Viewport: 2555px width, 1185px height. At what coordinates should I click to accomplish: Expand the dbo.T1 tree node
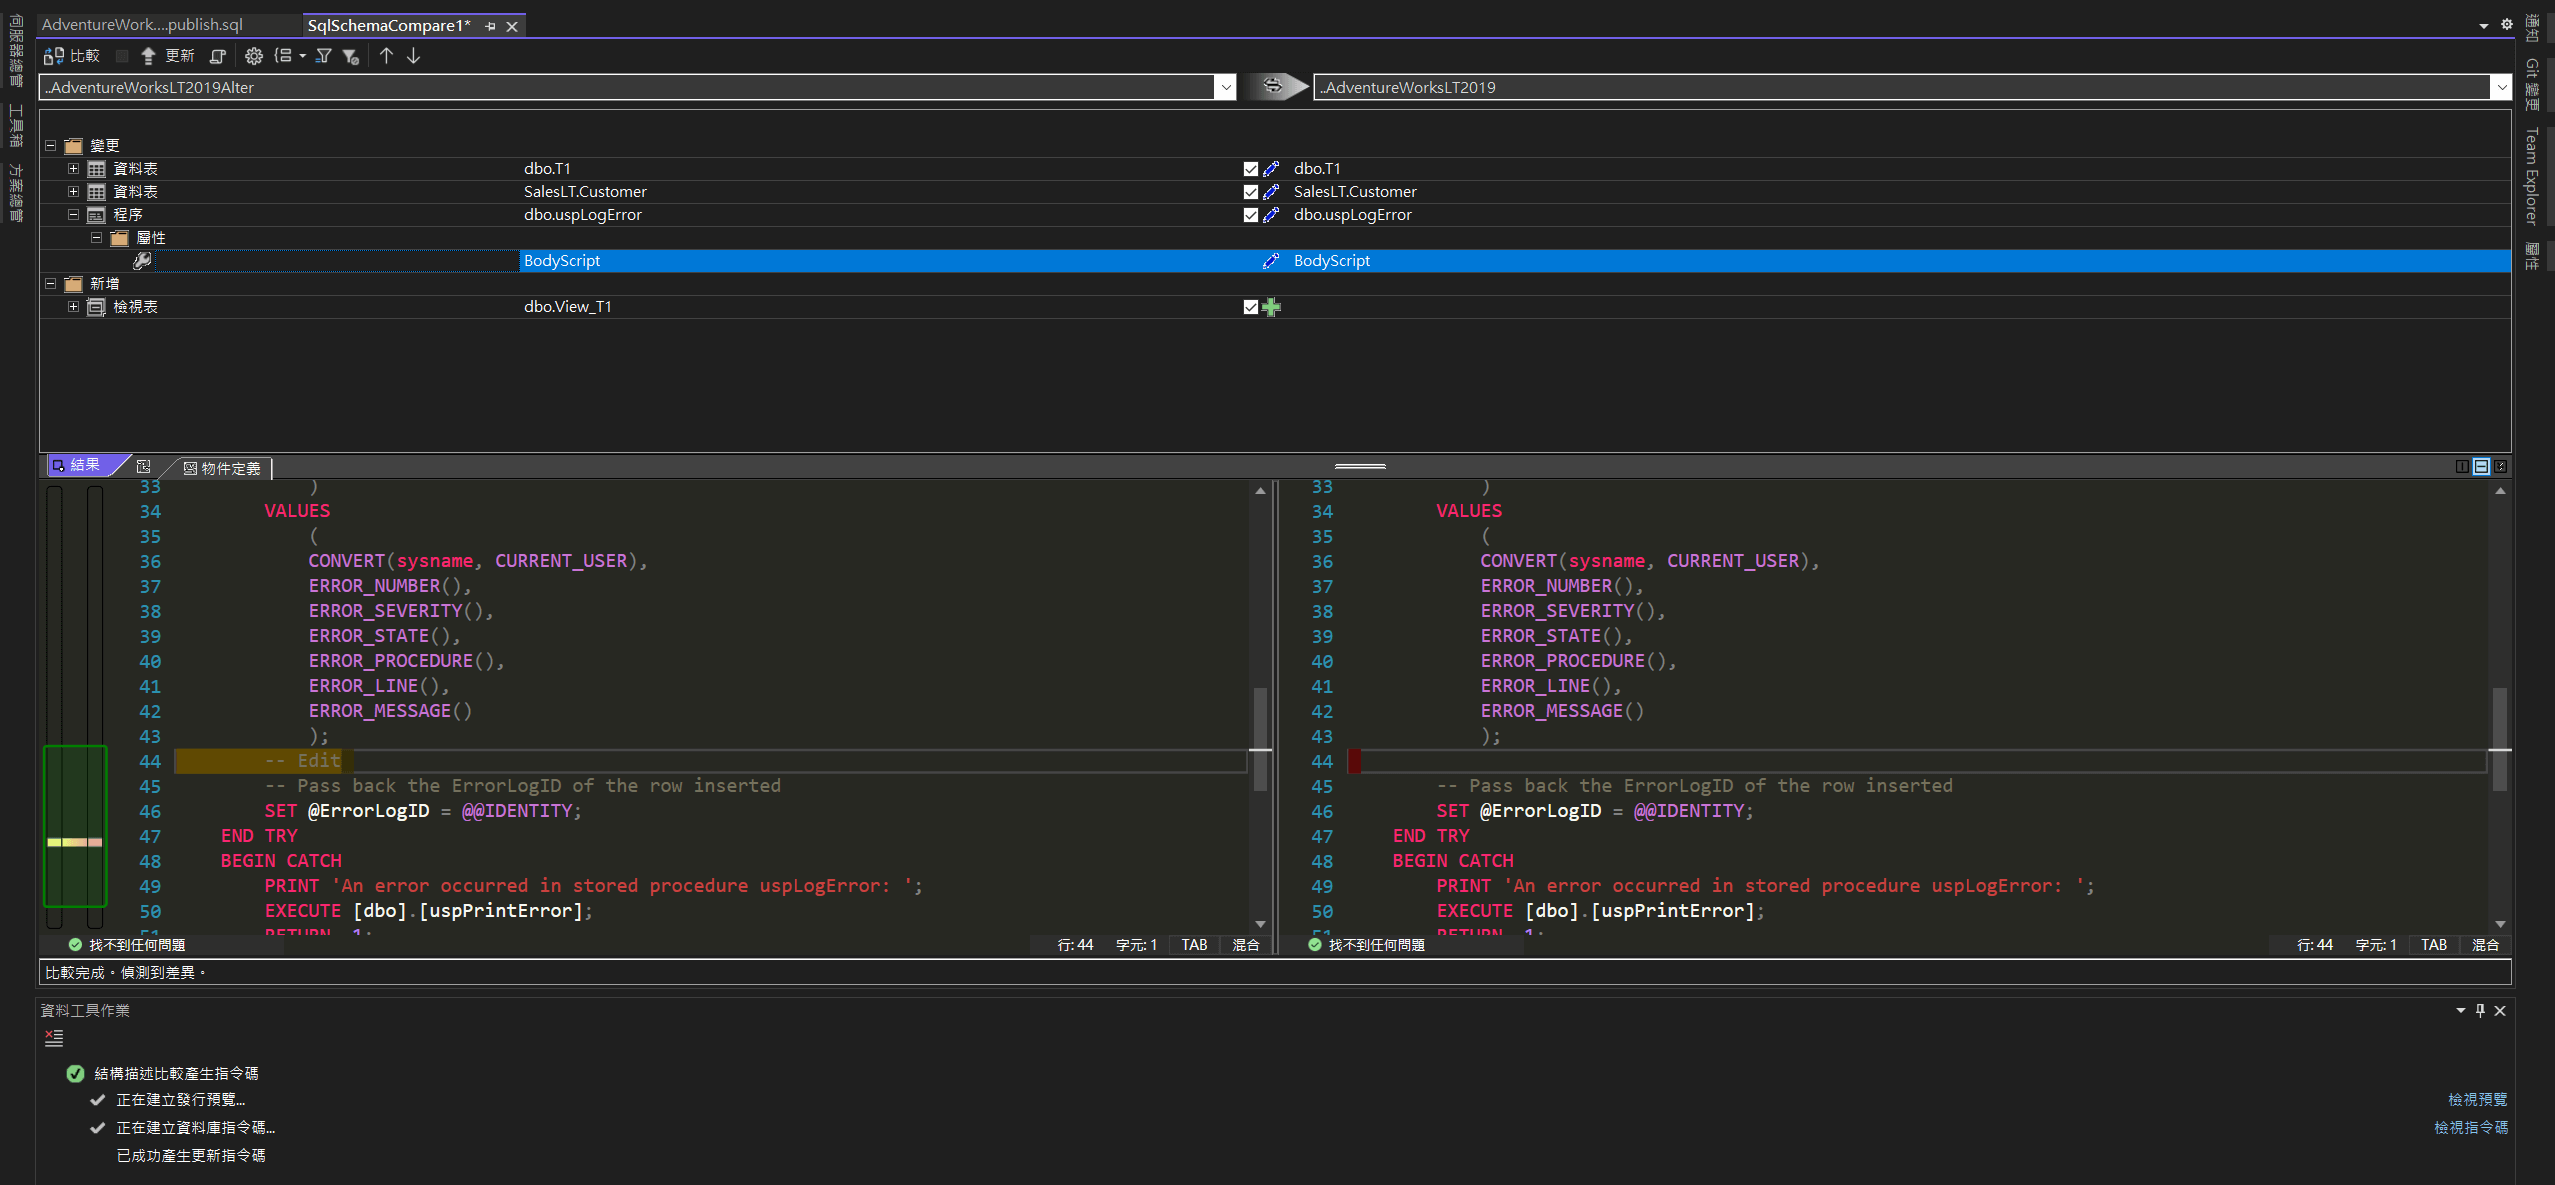point(72,168)
